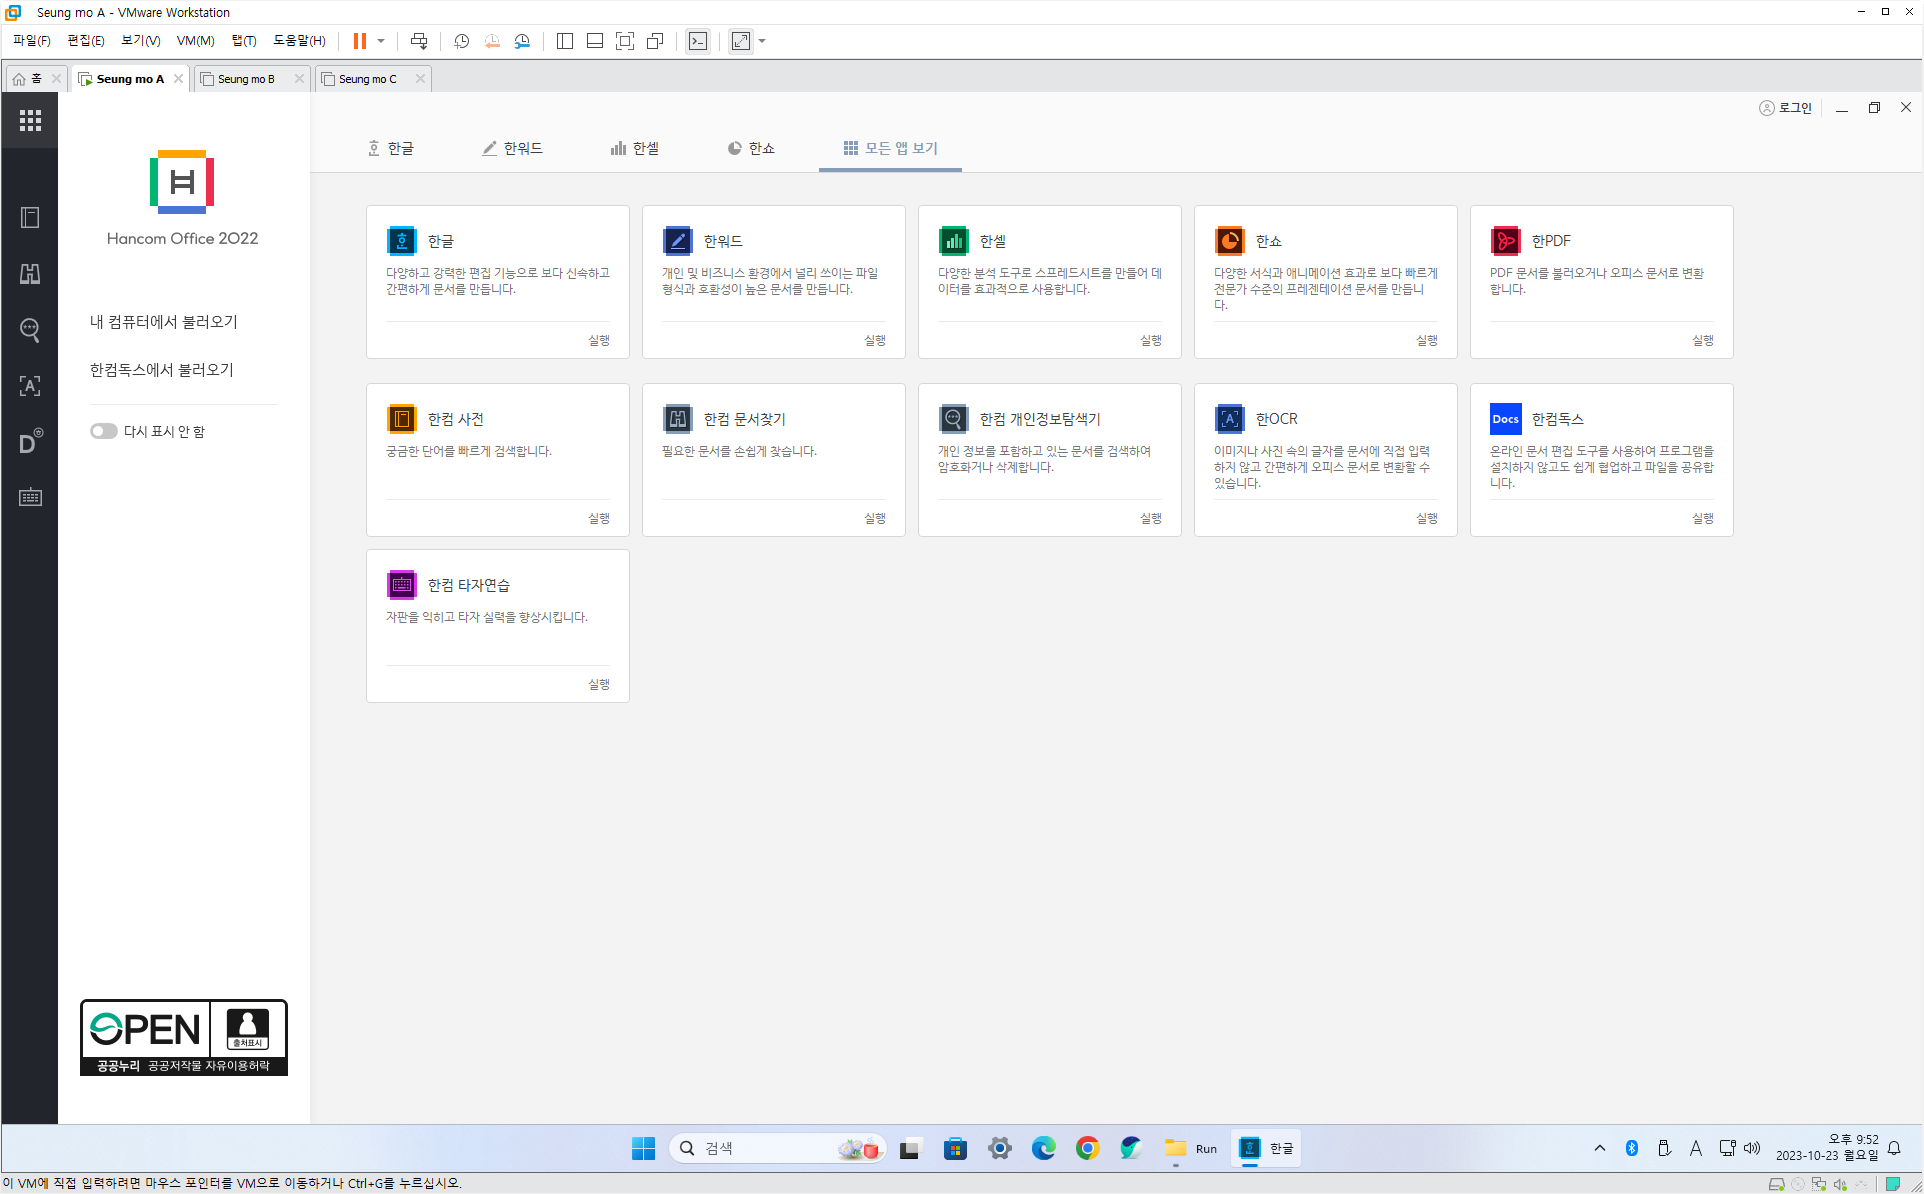Open the typing practice keyboard sidebar icon
This screenshot has height=1194, width=1924.
click(x=30, y=497)
